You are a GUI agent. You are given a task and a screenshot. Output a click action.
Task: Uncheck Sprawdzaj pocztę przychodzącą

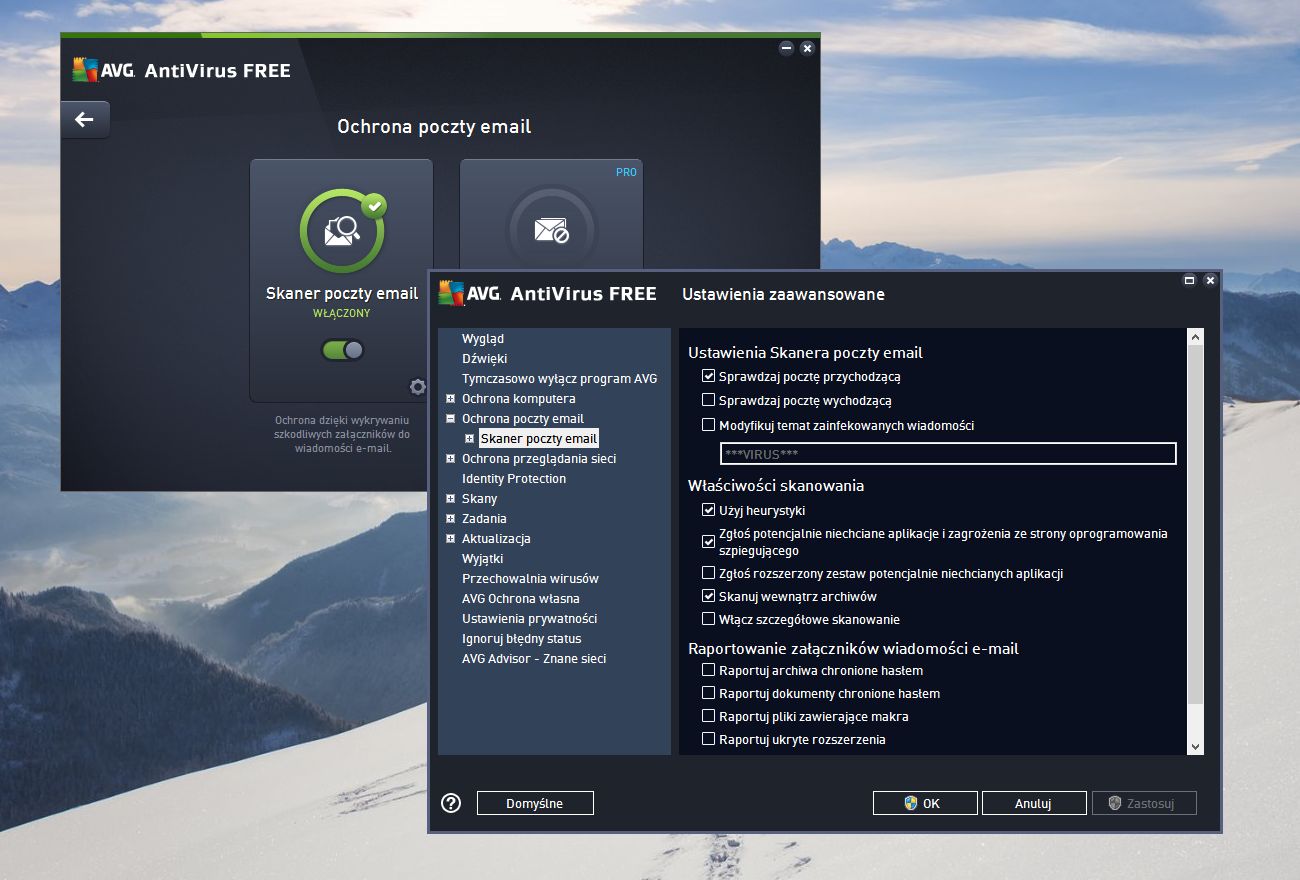[709, 376]
